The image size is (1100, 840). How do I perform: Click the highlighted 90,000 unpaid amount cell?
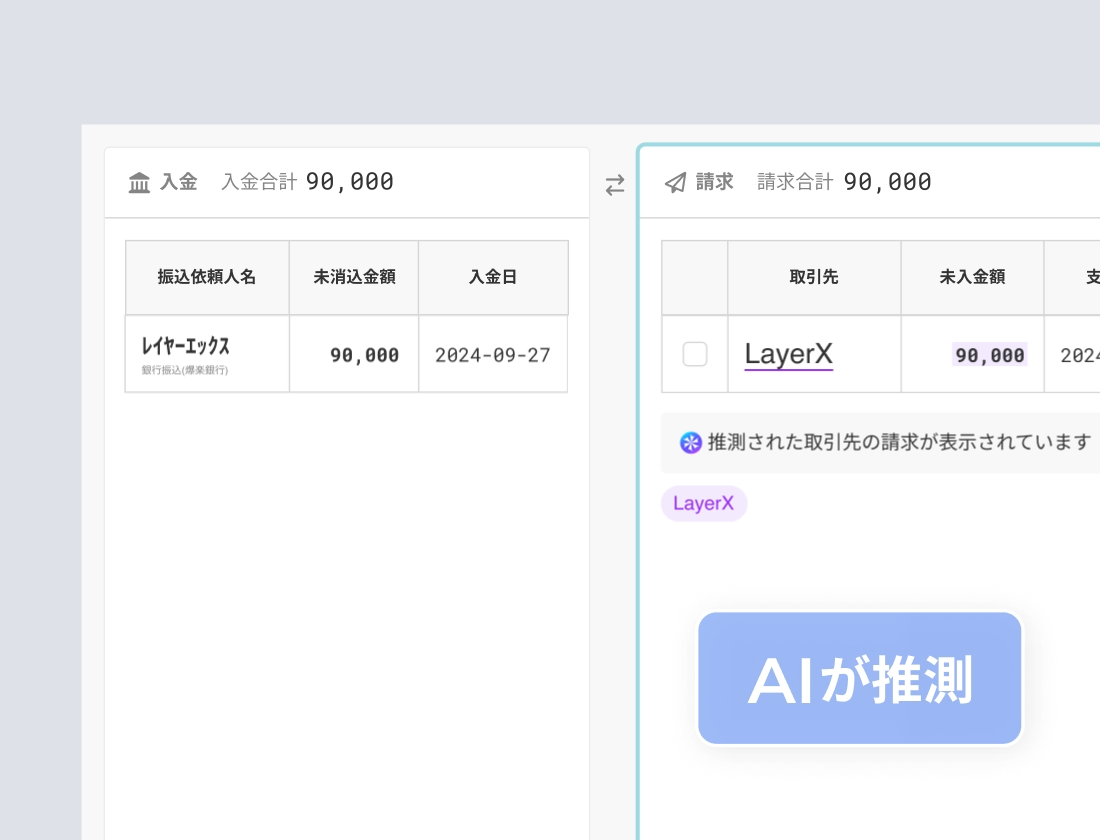point(988,354)
